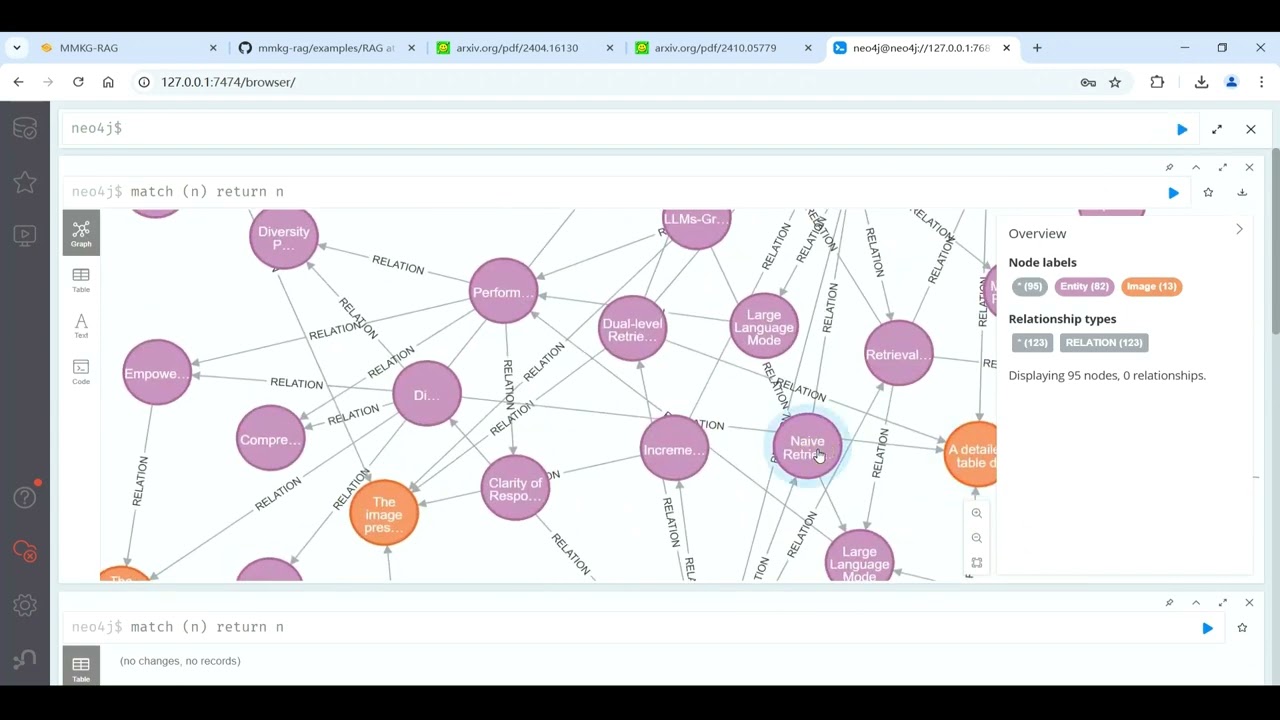Run the query in top editor

1182,129
